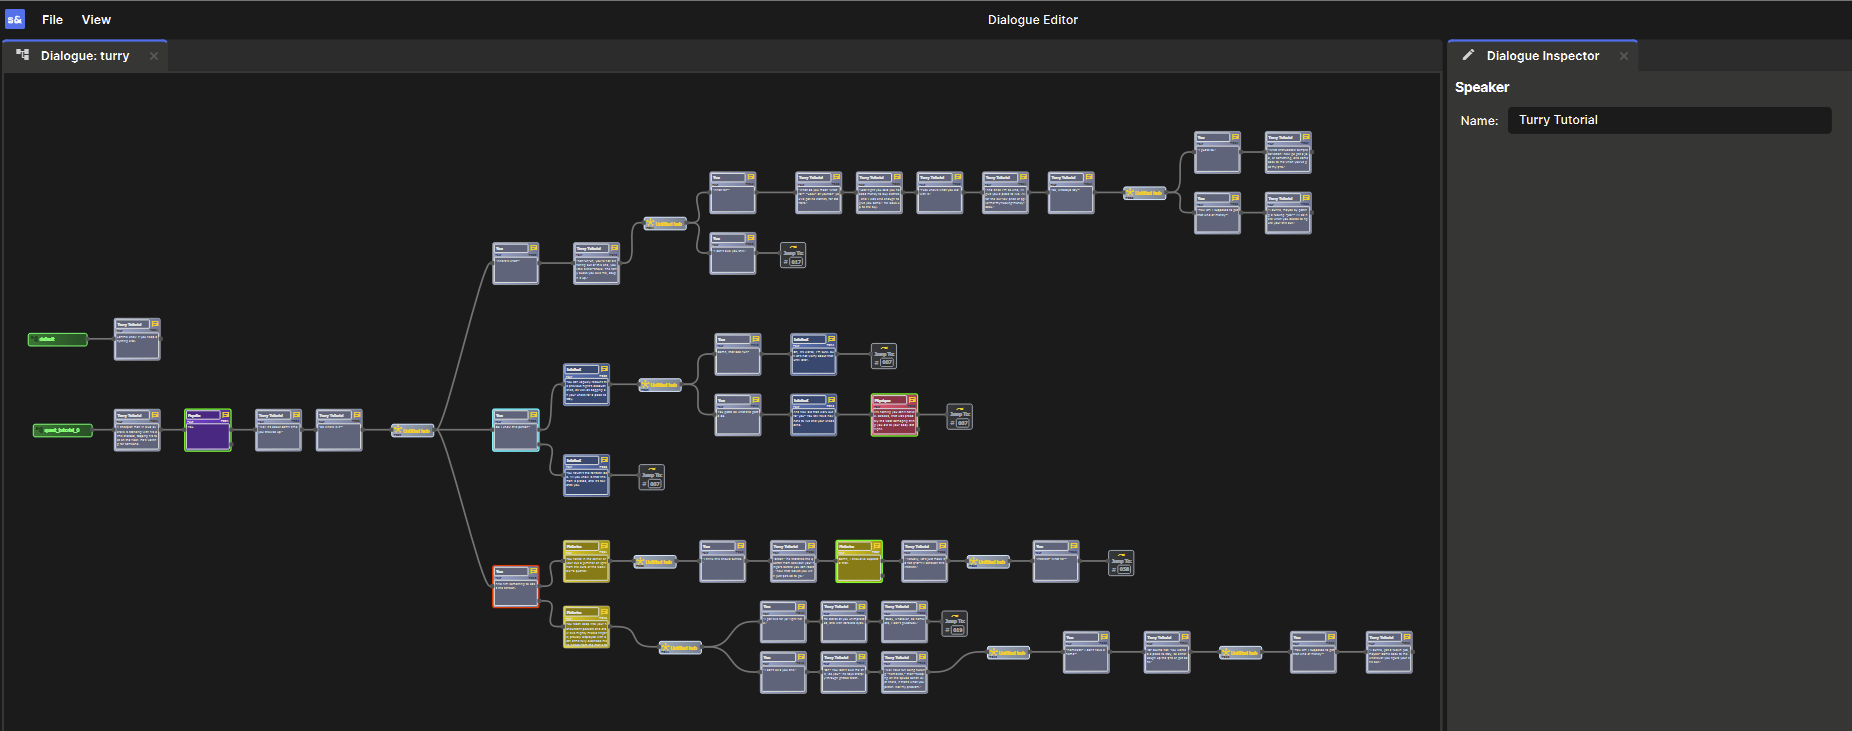Select the crimson node with green border
The width and height of the screenshot is (1852, 731).
[x=895, y=415]
